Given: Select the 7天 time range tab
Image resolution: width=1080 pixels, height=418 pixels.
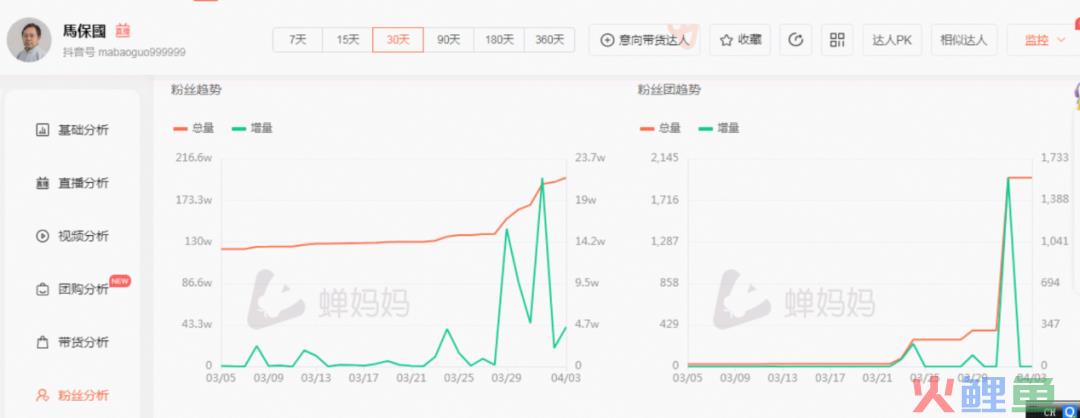Looking at the screenshot, I should coord(298,40).
